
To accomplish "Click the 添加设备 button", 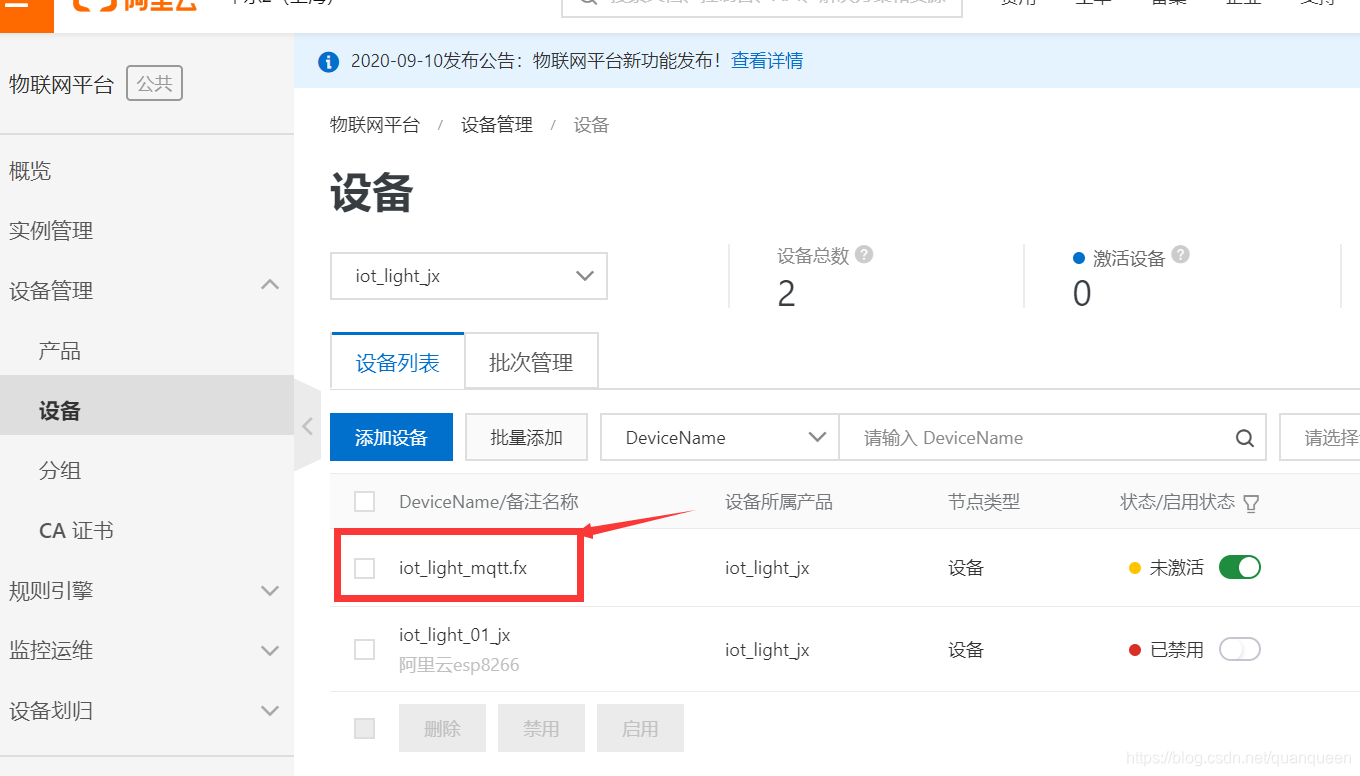I will [x=391, y=437].
